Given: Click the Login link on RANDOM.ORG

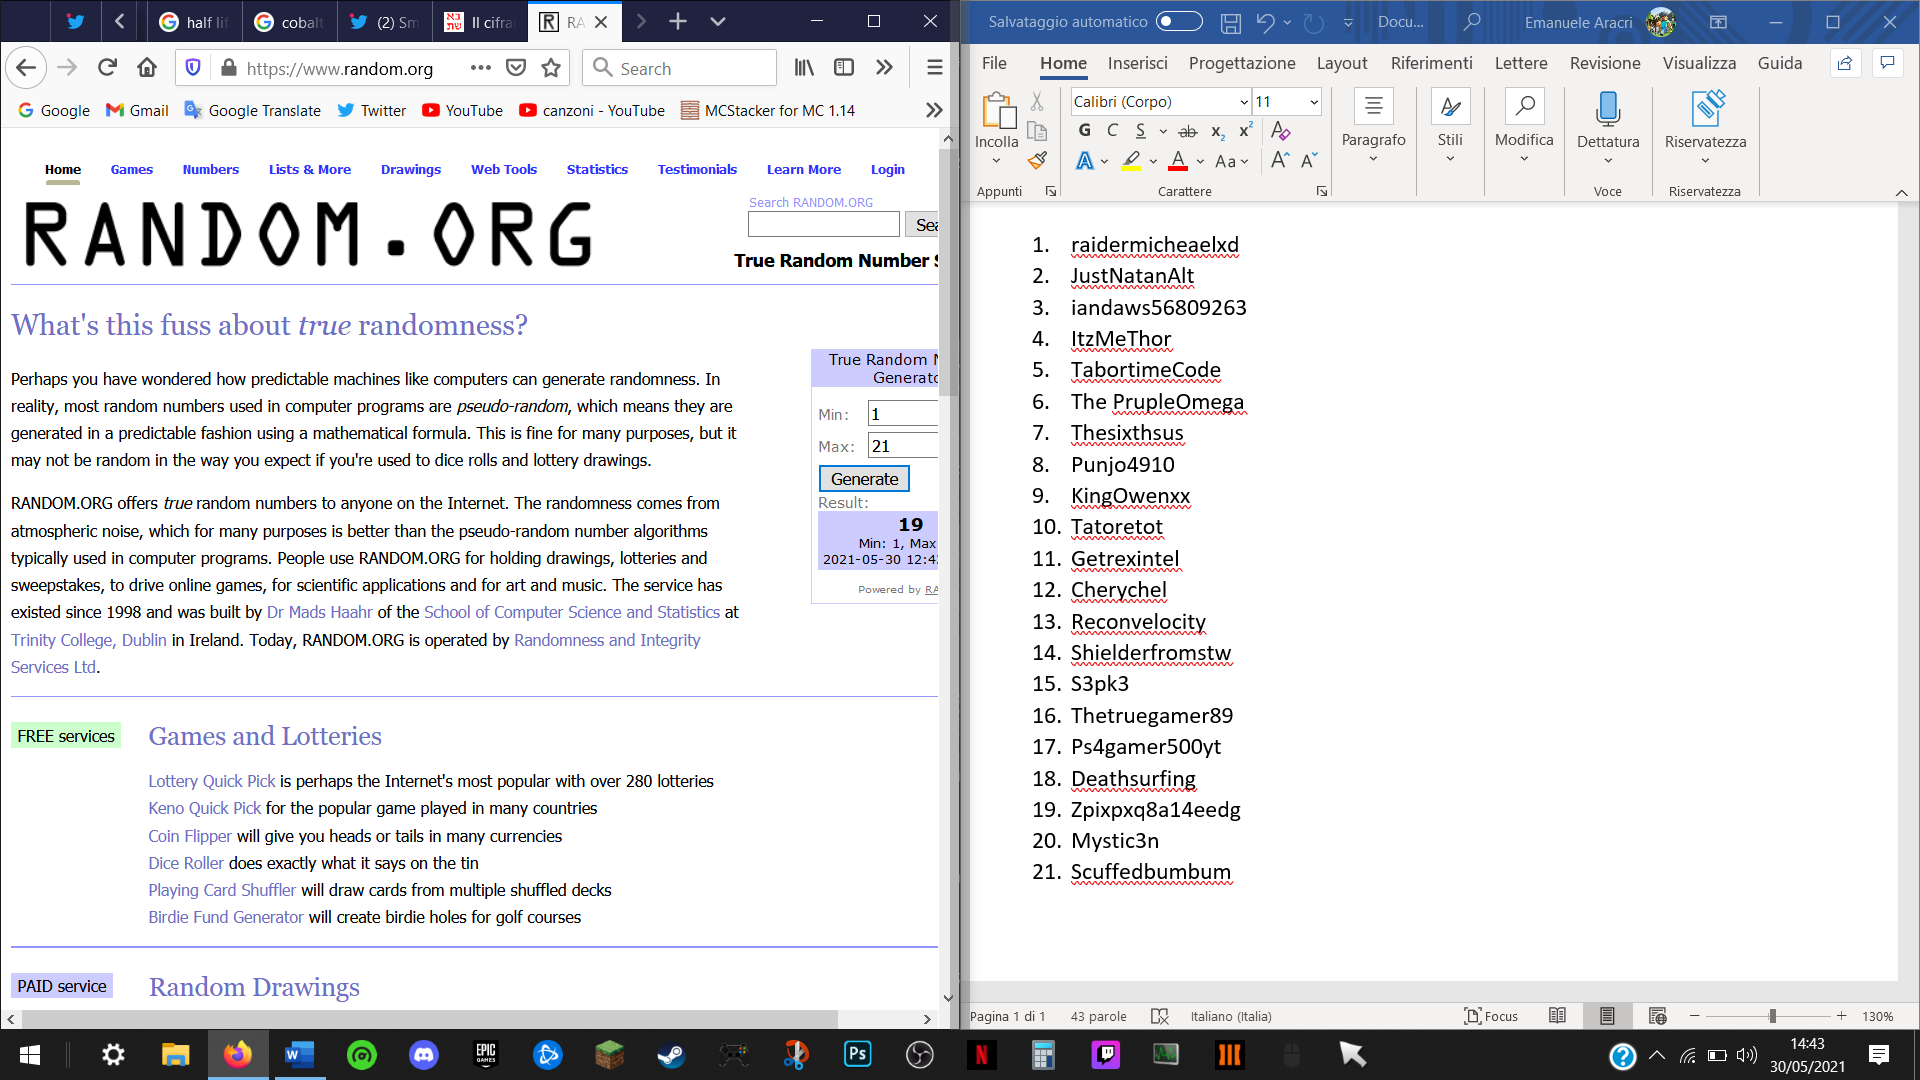Looking at the screenshot, I should 887,169.
